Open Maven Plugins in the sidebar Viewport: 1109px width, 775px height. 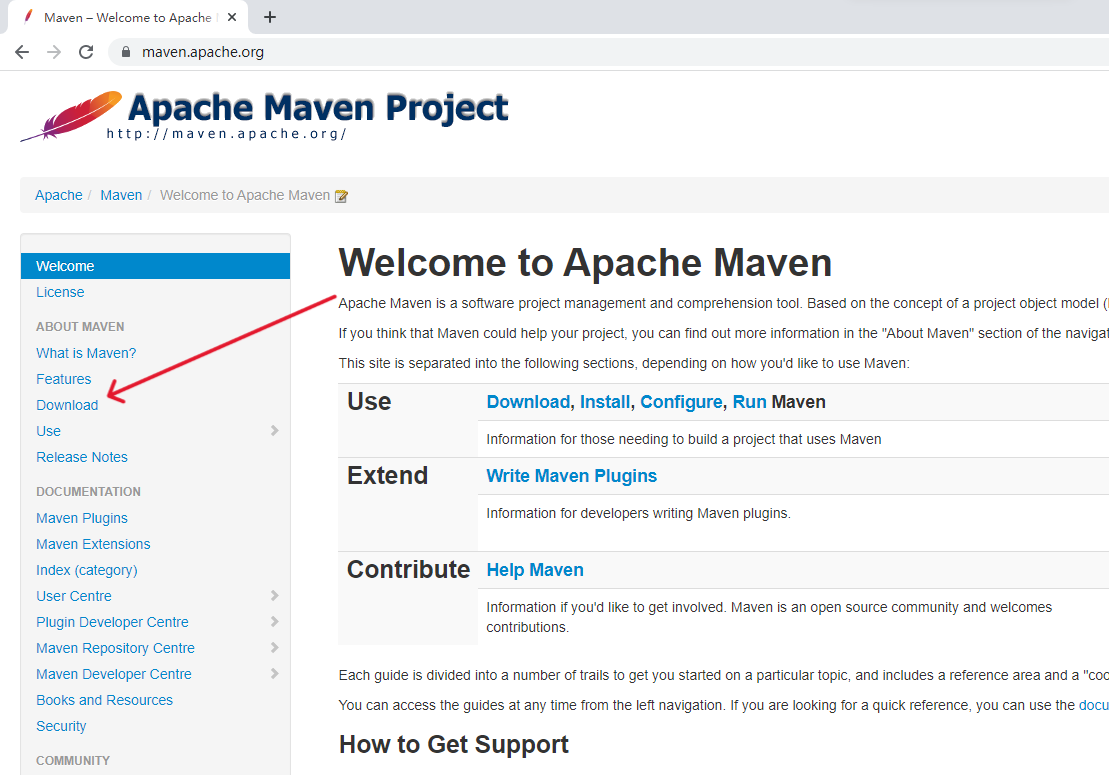(82, 518)
